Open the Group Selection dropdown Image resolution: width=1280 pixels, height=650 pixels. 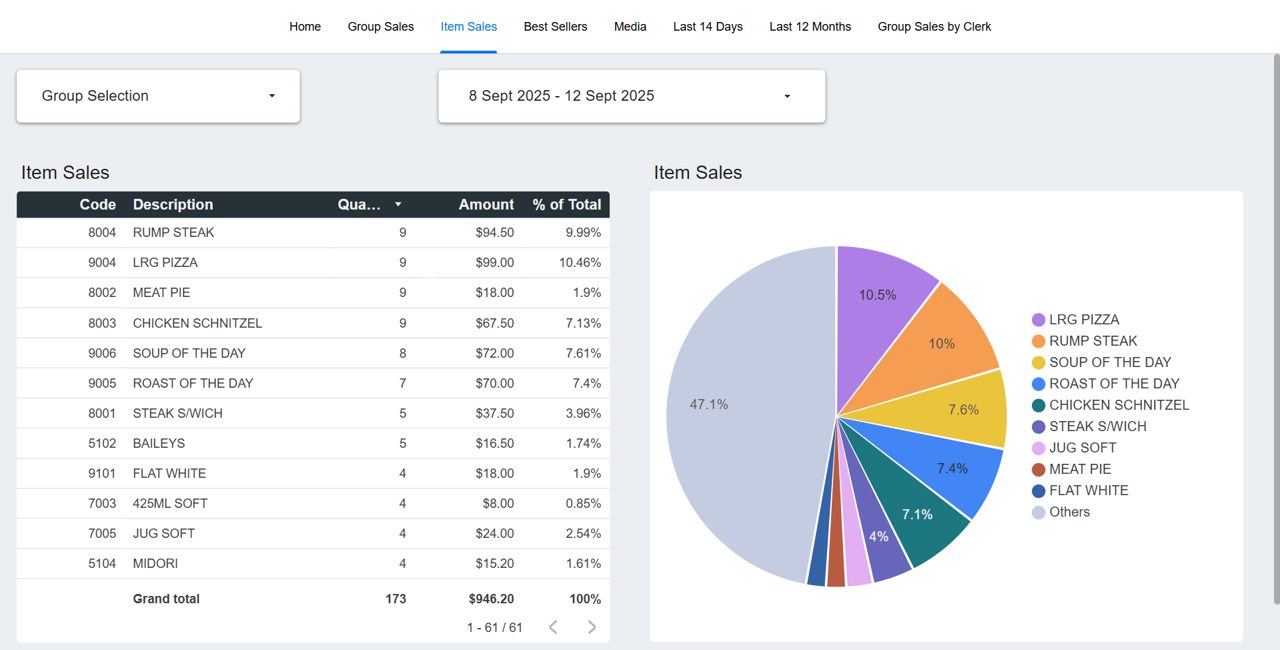click(x=158, y=96)
